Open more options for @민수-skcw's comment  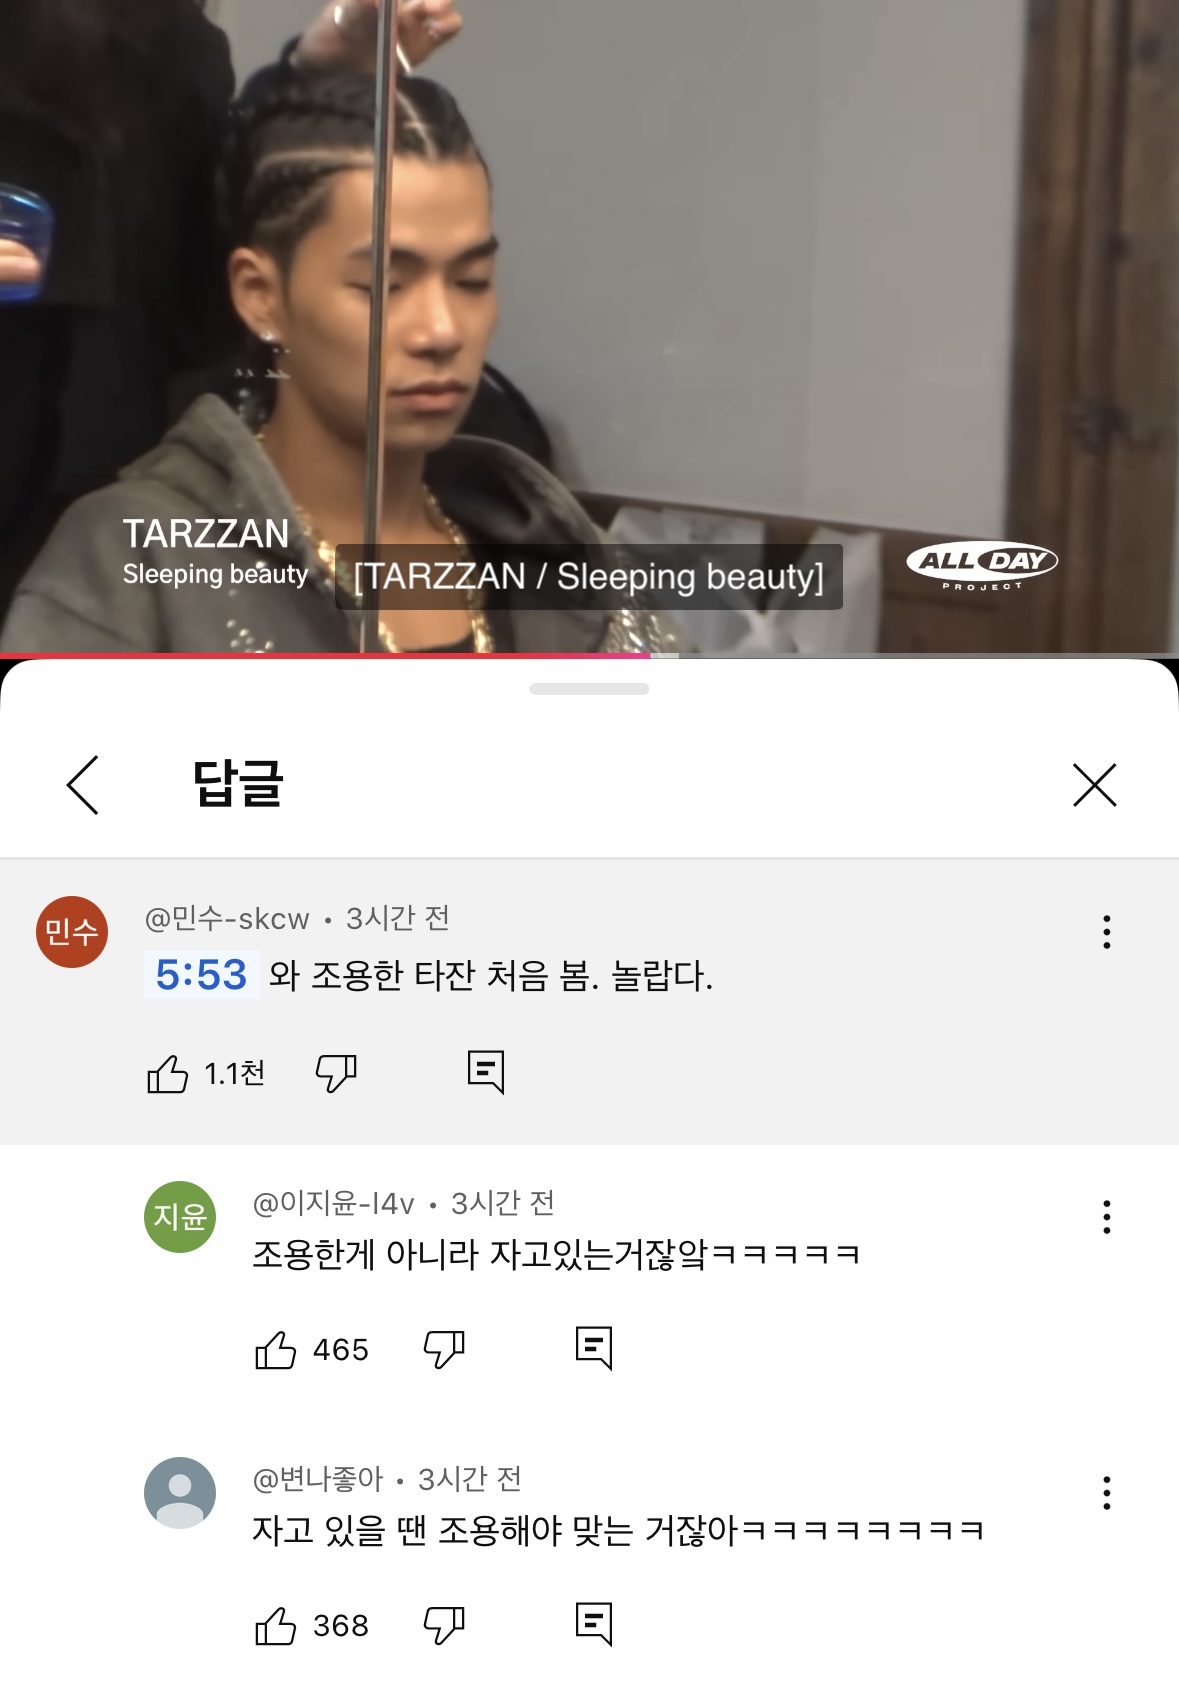pyautogui.click(x=1106, y=932)
